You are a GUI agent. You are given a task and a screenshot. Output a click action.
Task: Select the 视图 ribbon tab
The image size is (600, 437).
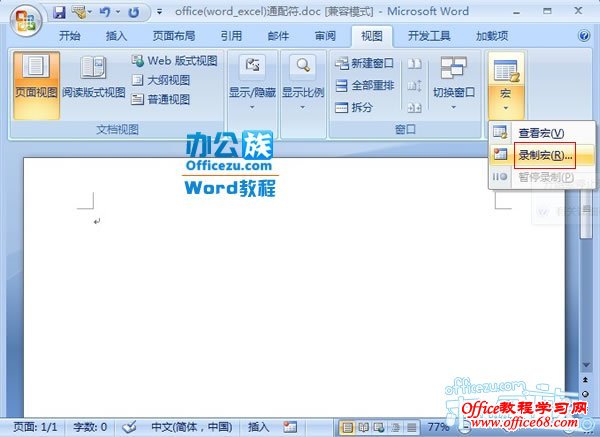pos(372,36)
